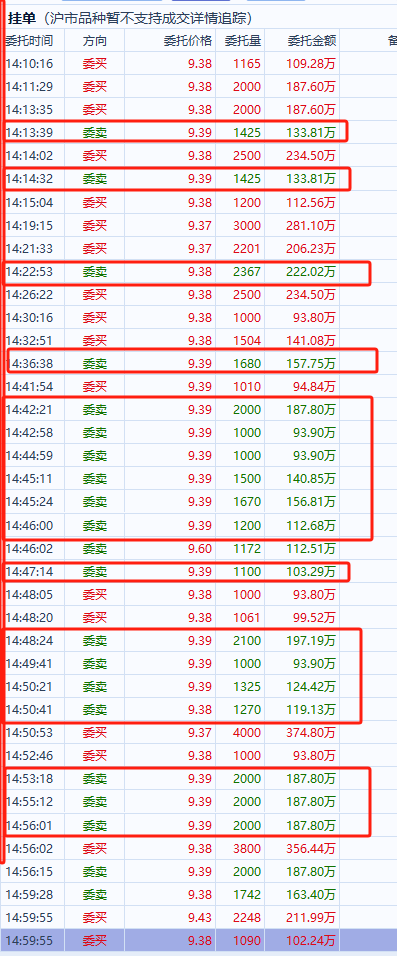
Task: Click the amount 157.75万
Action: [x=311, y=364]
